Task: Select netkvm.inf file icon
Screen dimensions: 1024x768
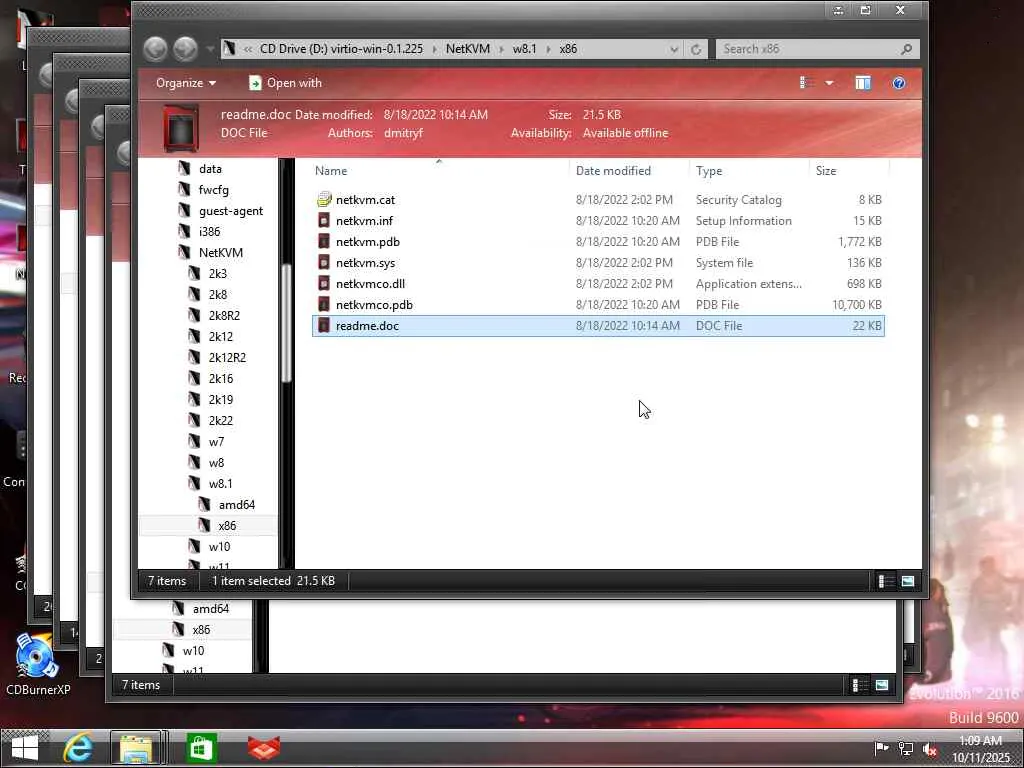Action: click(x=324, y=221)
